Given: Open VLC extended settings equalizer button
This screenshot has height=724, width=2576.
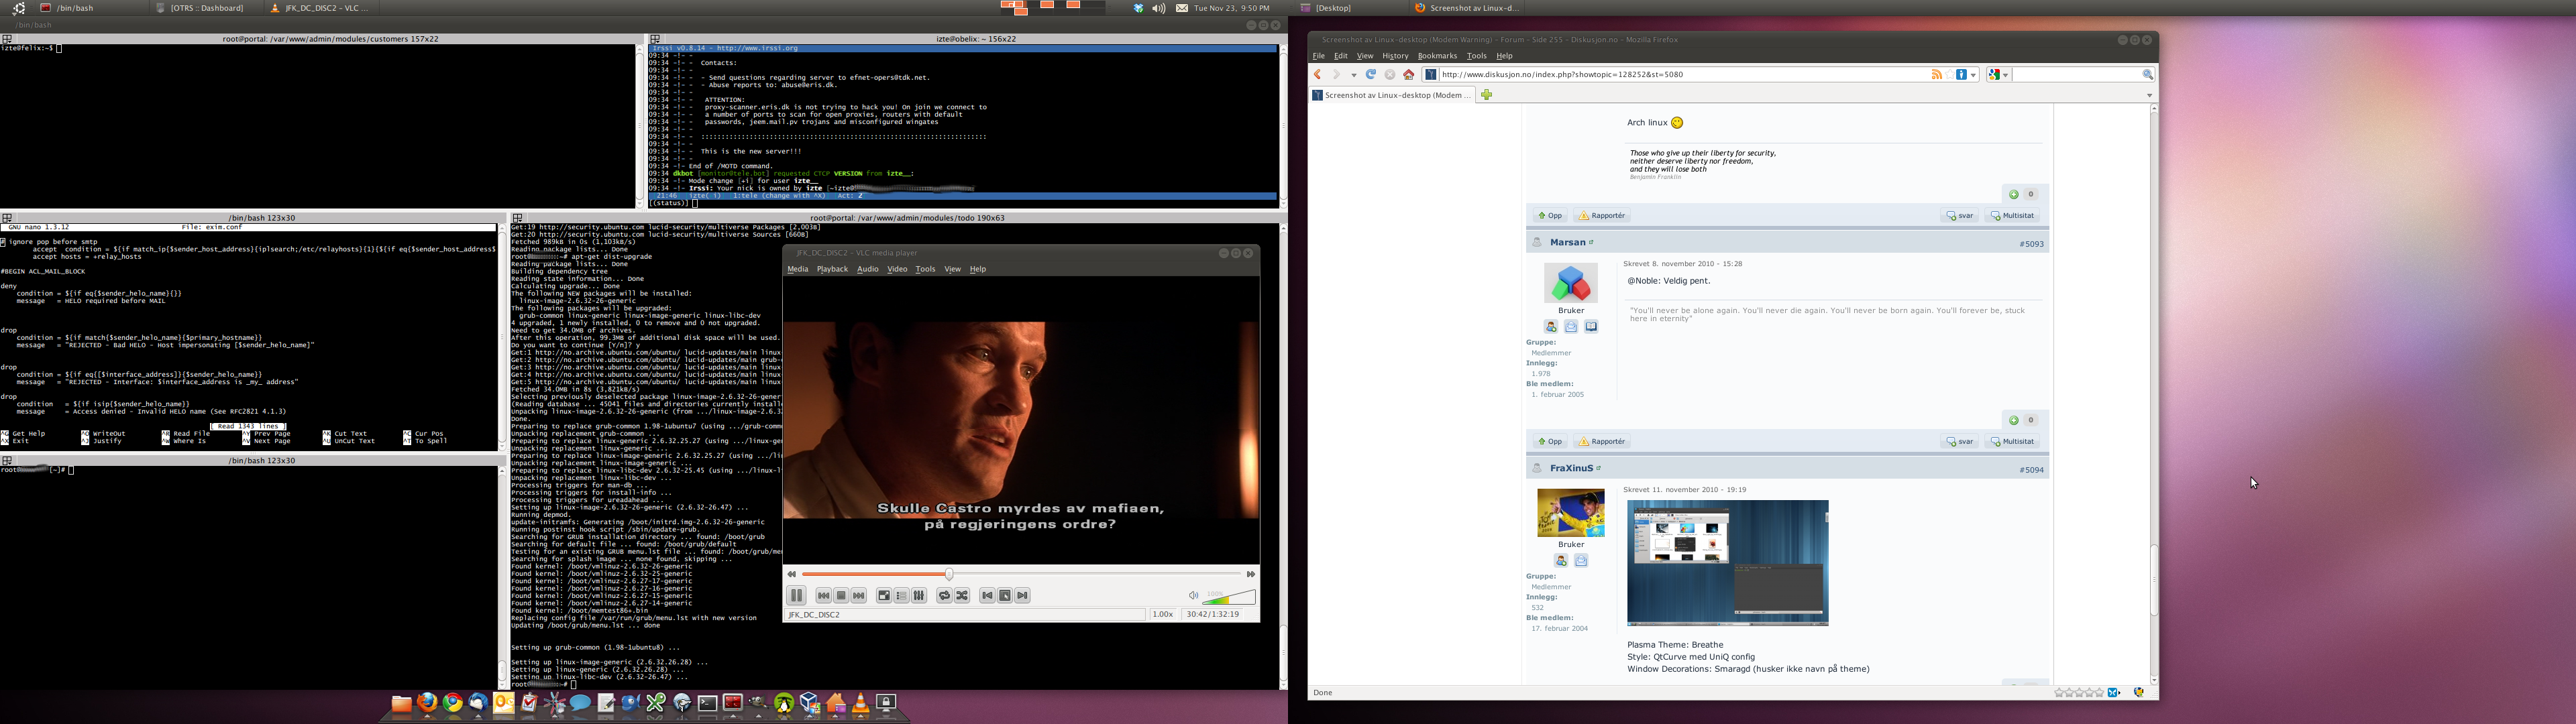Looking at the screenshot, I should tap(919, 596).
